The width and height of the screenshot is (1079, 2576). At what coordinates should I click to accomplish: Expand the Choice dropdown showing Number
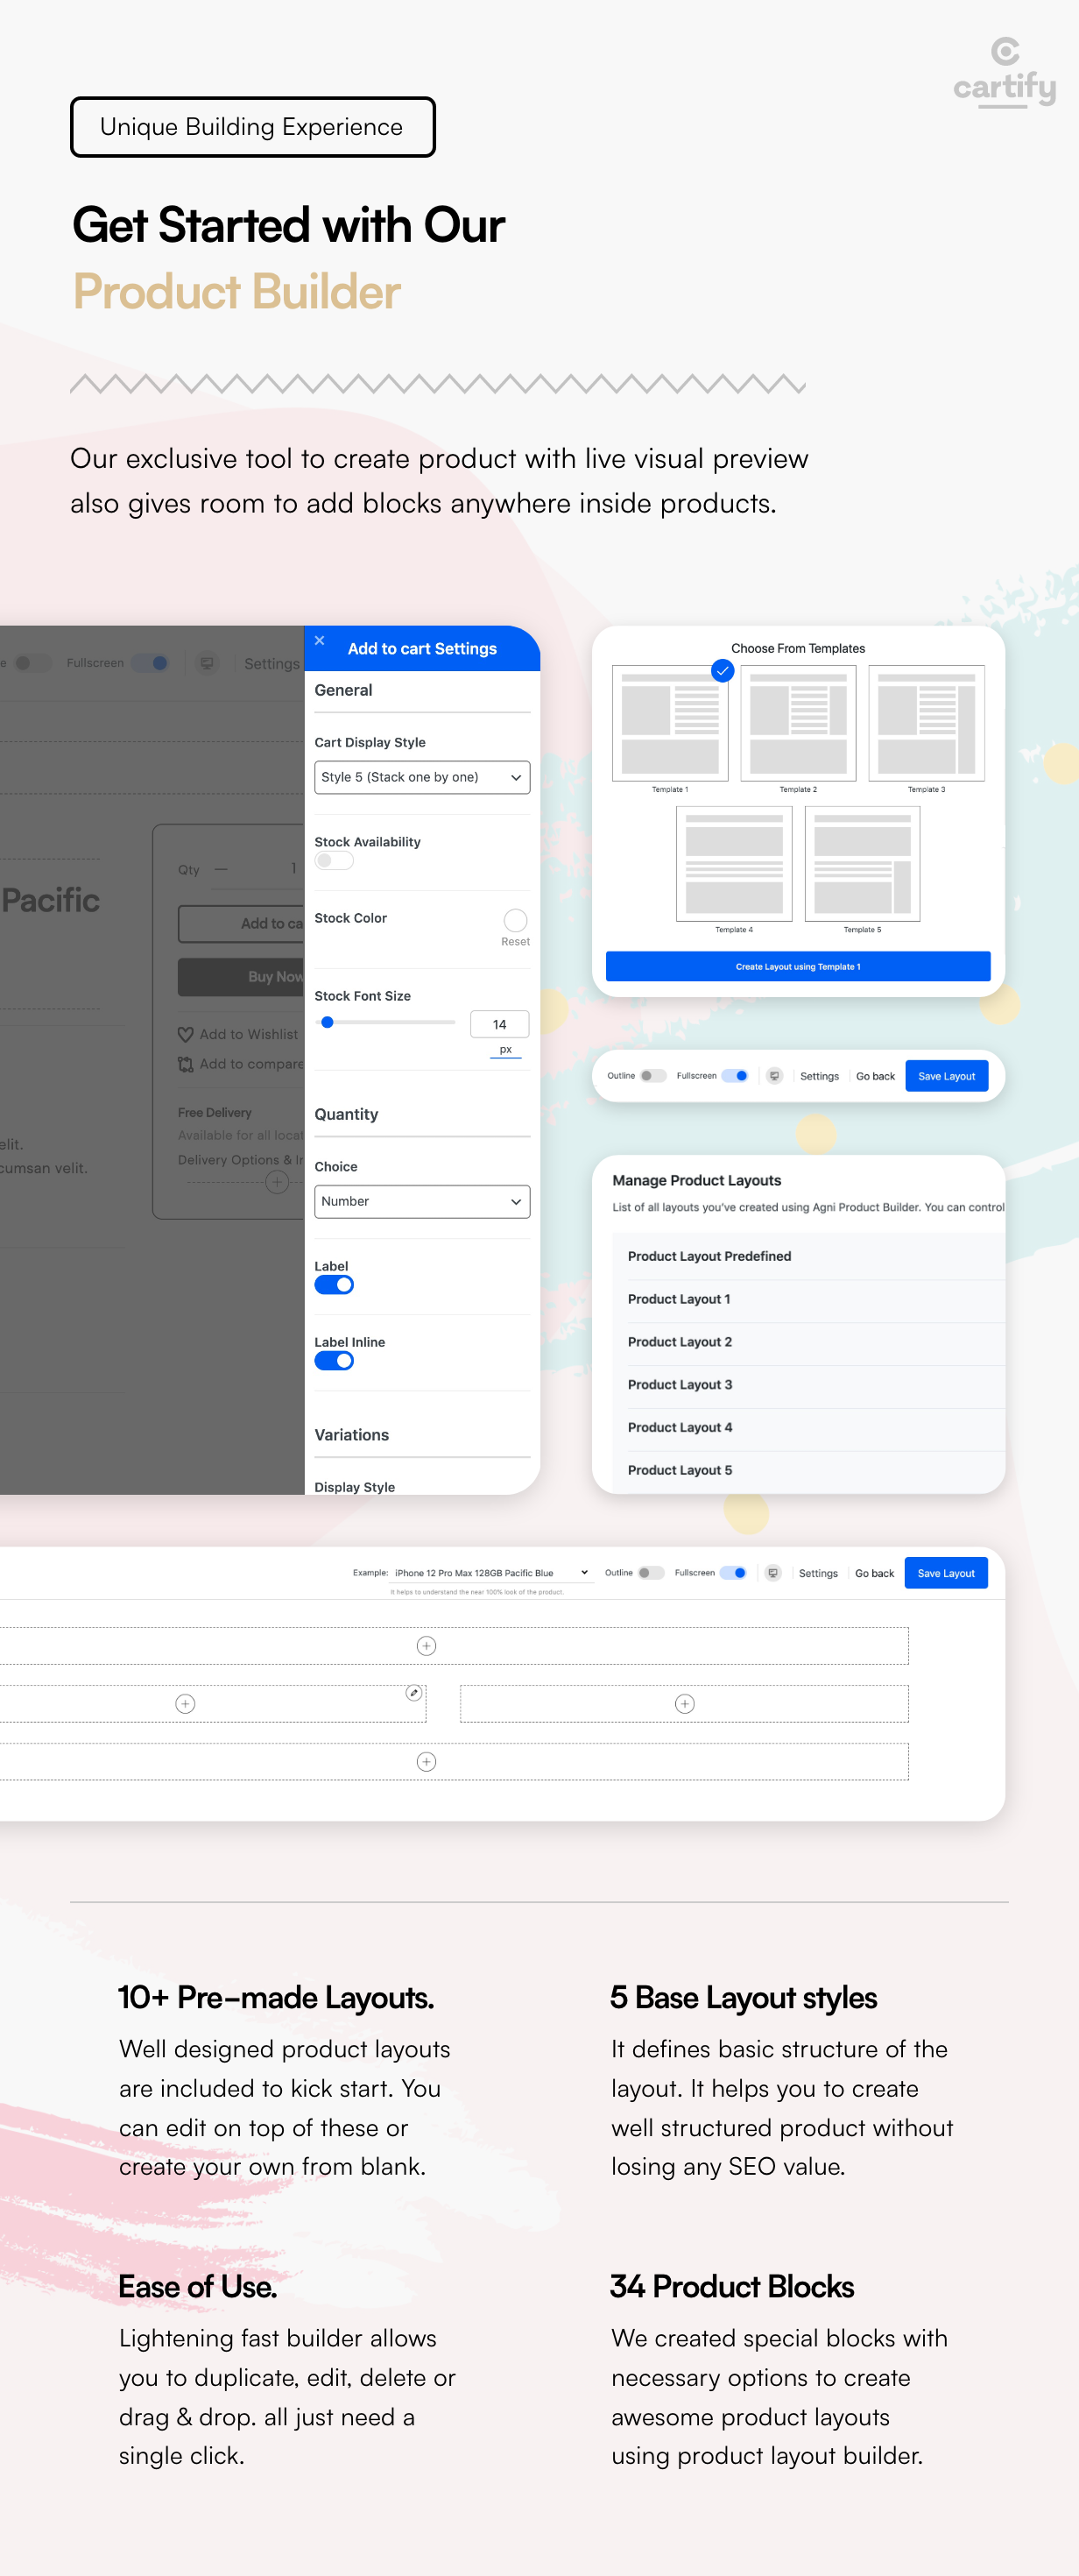point(422,1201)
